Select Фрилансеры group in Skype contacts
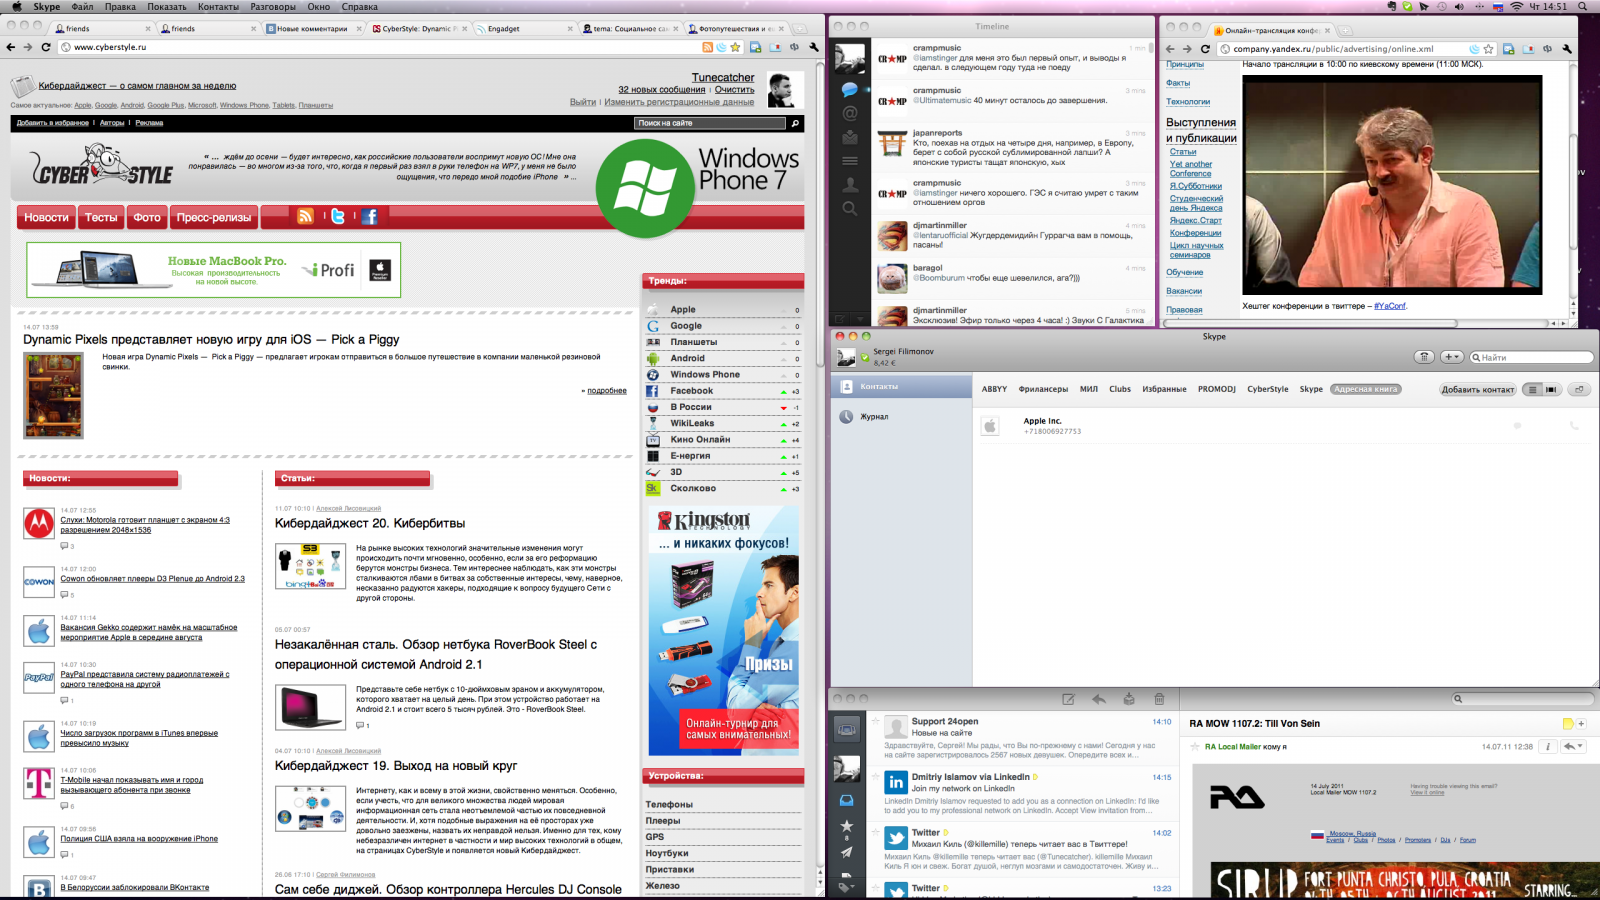Screen dimensions: 1600x900 pos(1043,389)
